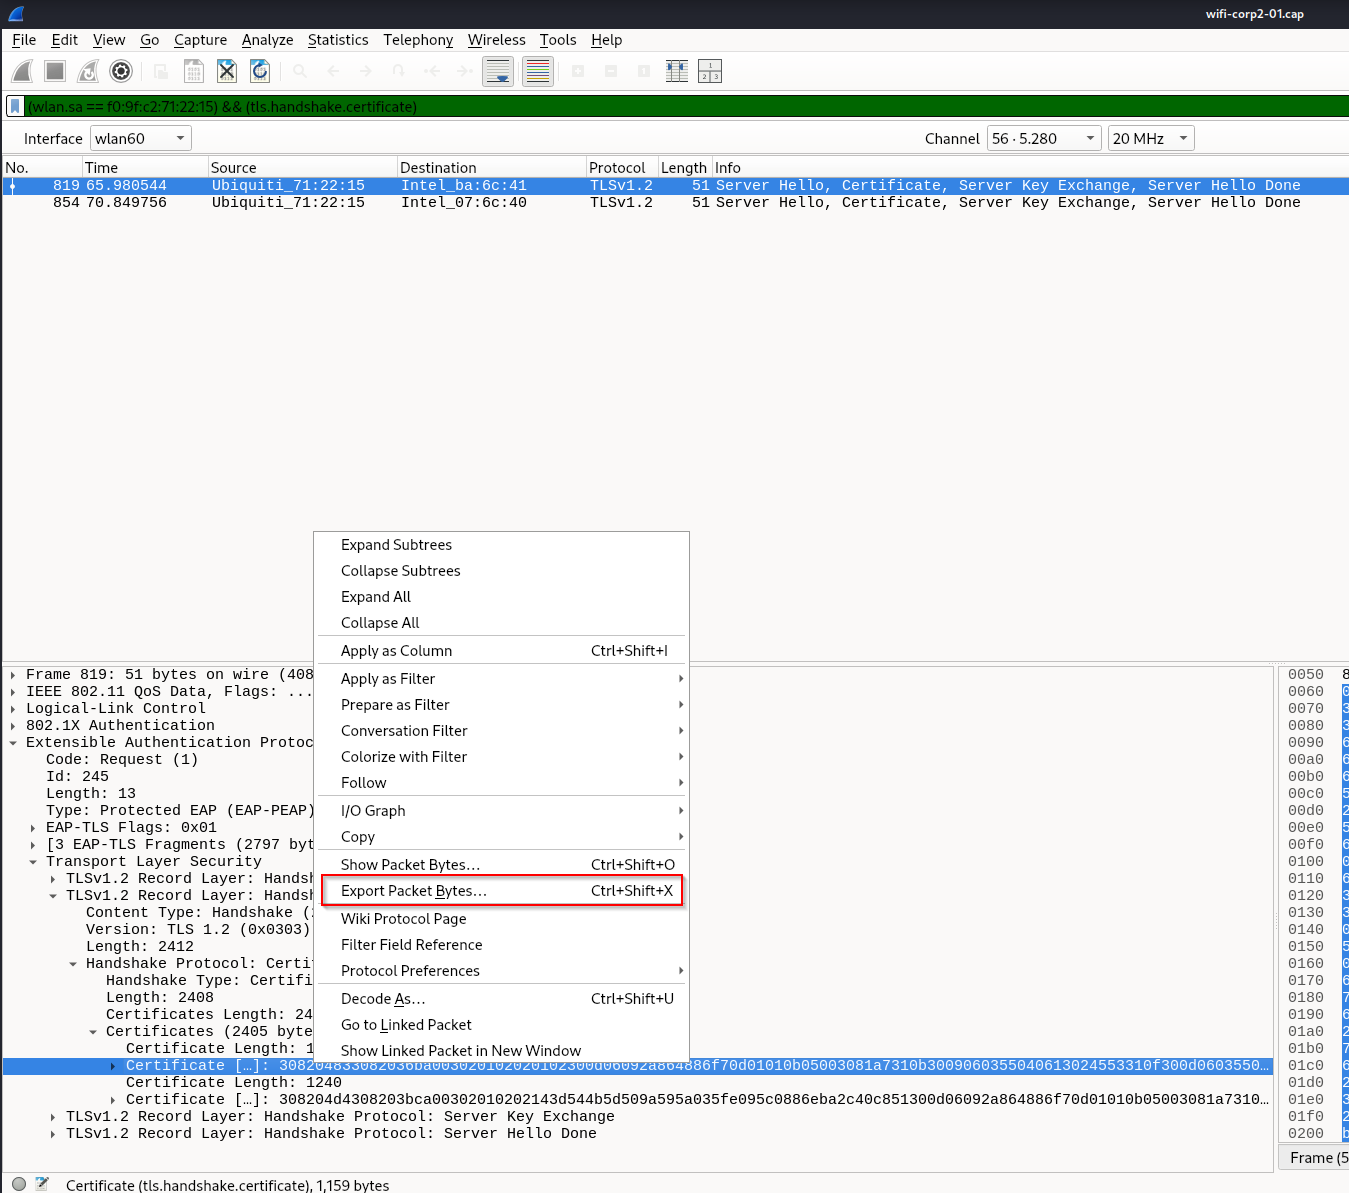Viewport: 1349px width, 1193px height.
Task: Add a packet comment via pencil icon
Action: [x=42, y=1184]
